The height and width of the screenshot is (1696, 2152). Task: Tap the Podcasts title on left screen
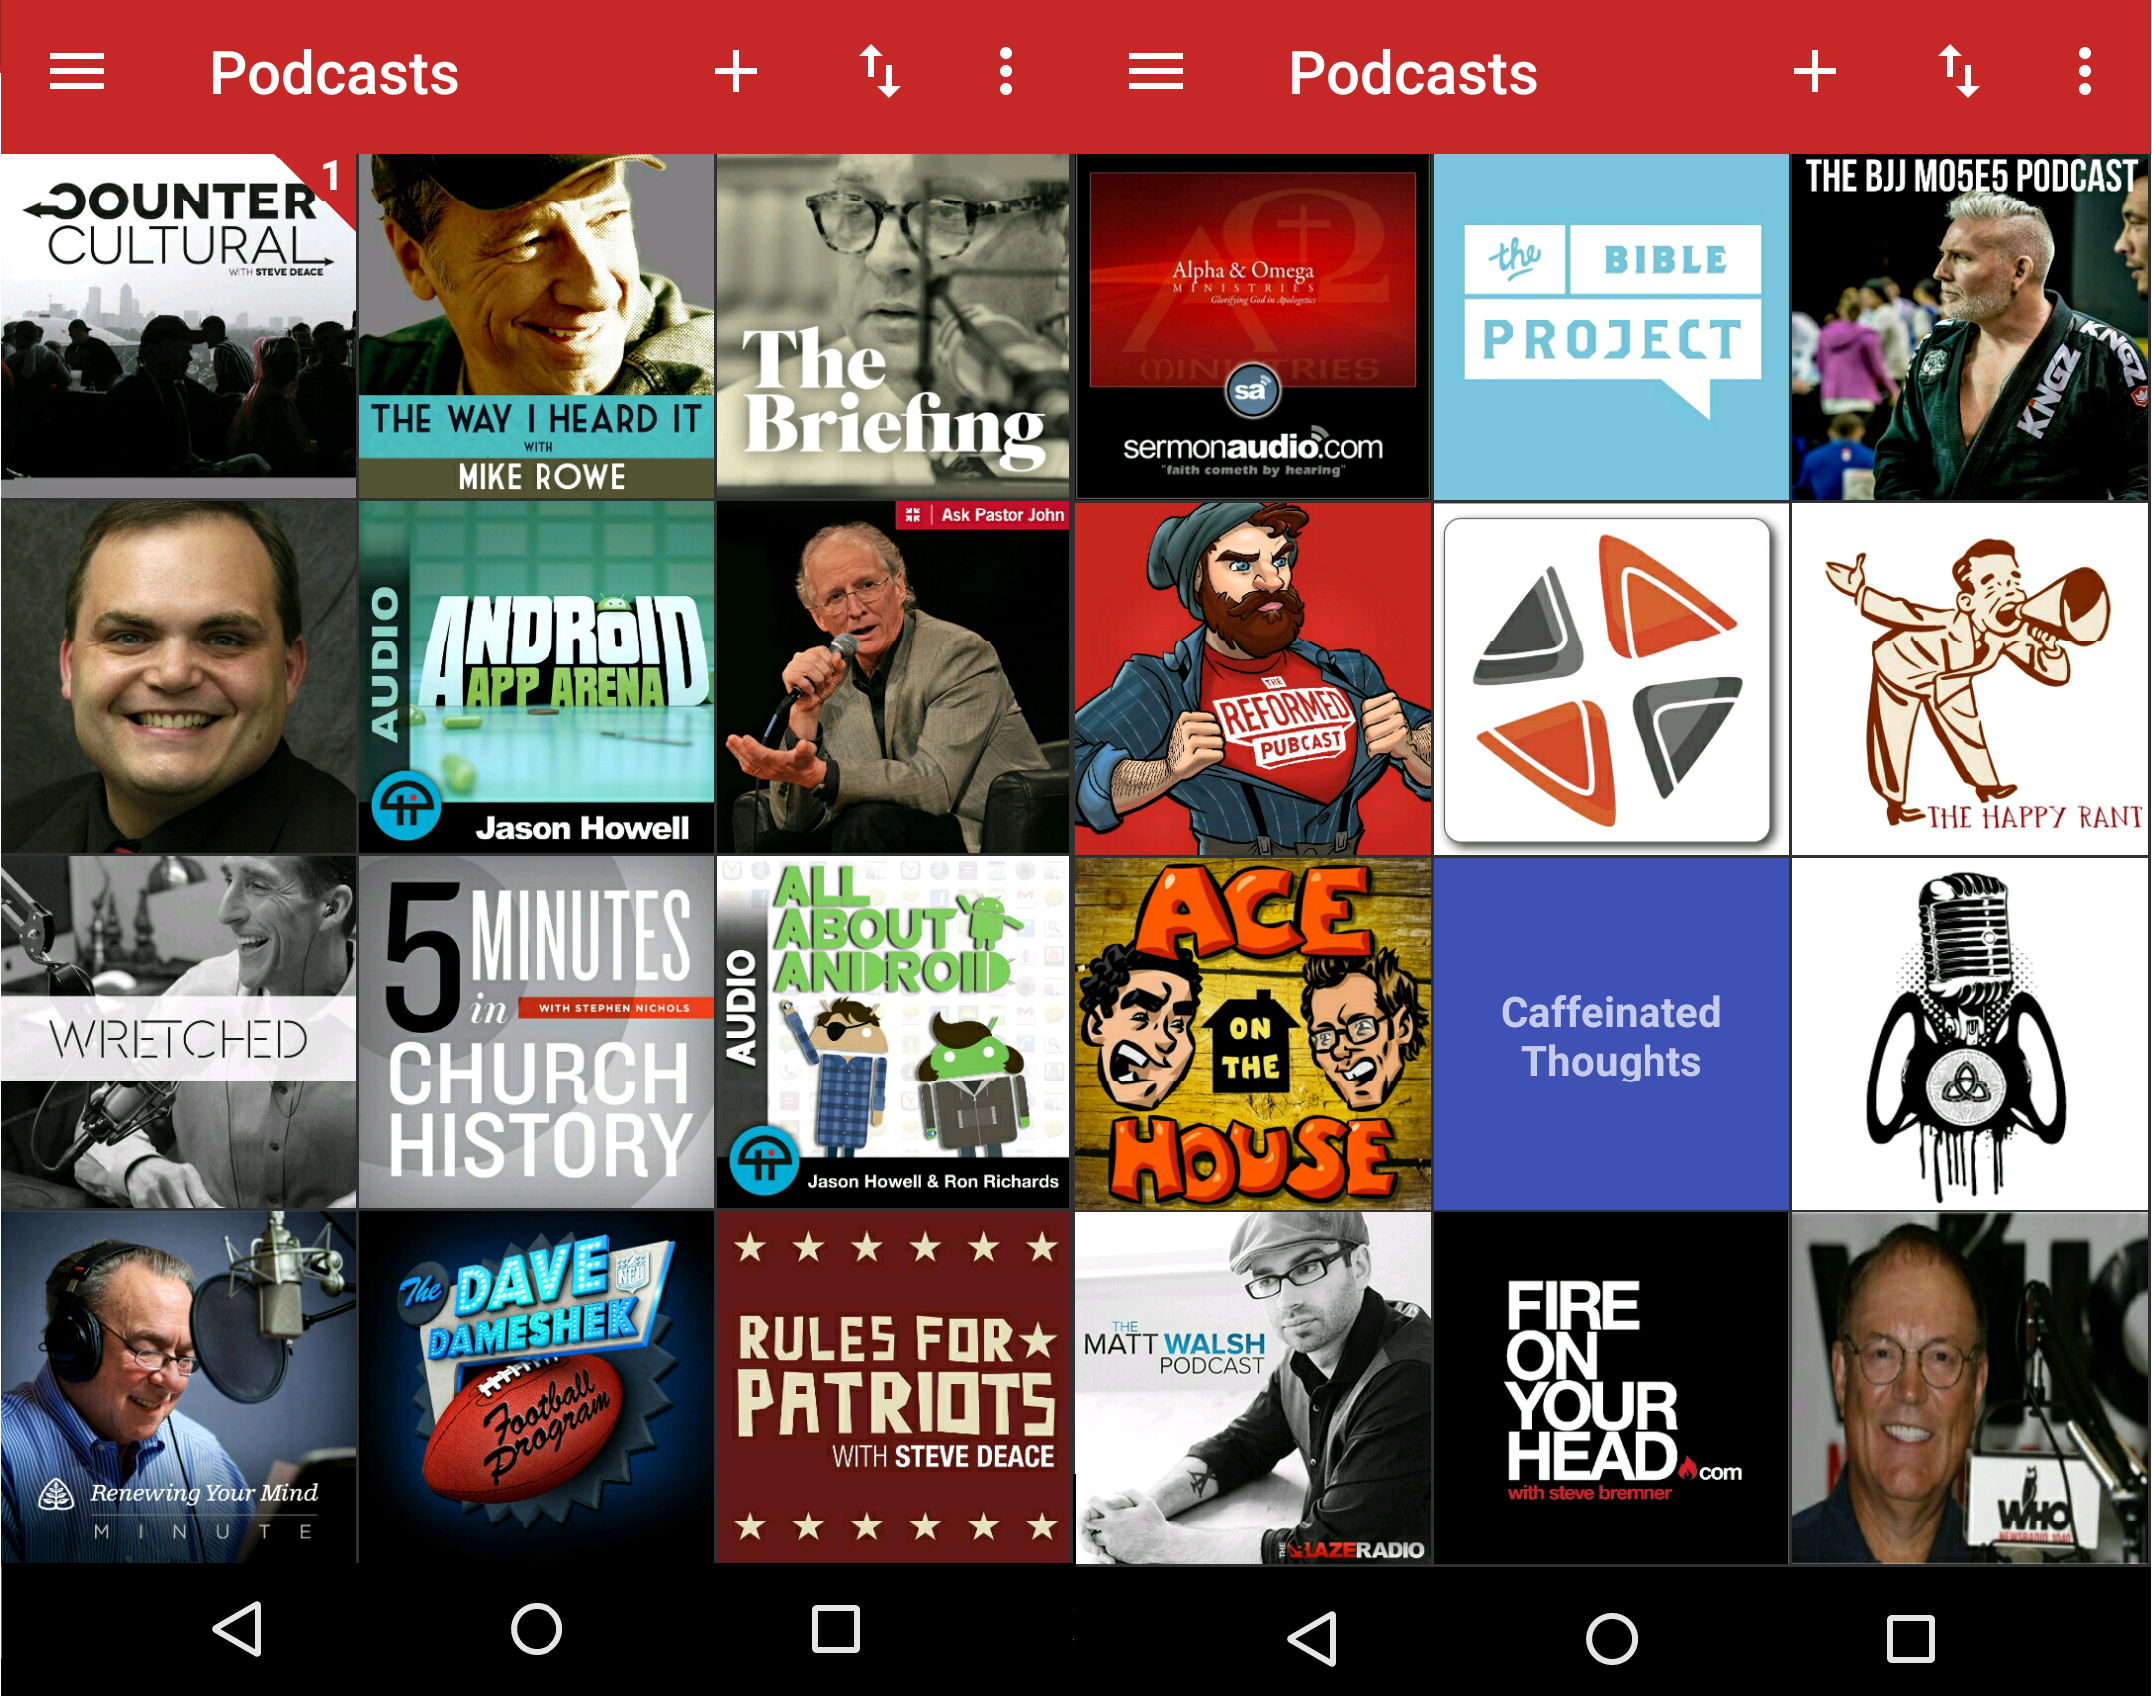click(x=334, y=73)
